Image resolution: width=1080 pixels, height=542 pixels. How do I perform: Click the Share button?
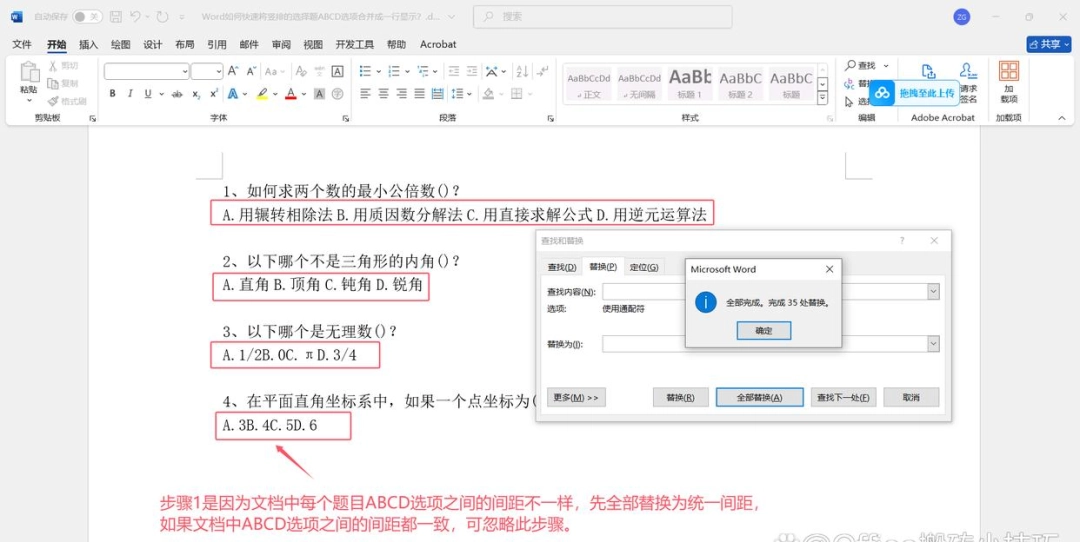coord(1049,44)
